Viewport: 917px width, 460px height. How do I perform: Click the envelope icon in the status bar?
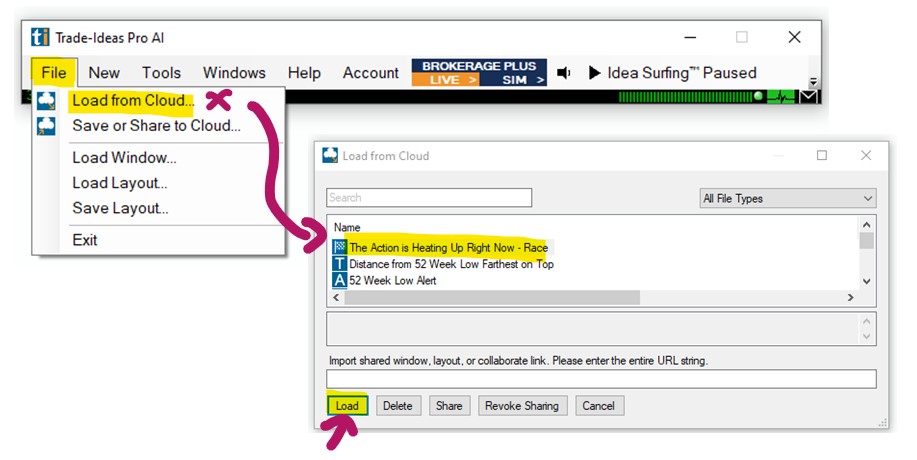coord(809,97)
